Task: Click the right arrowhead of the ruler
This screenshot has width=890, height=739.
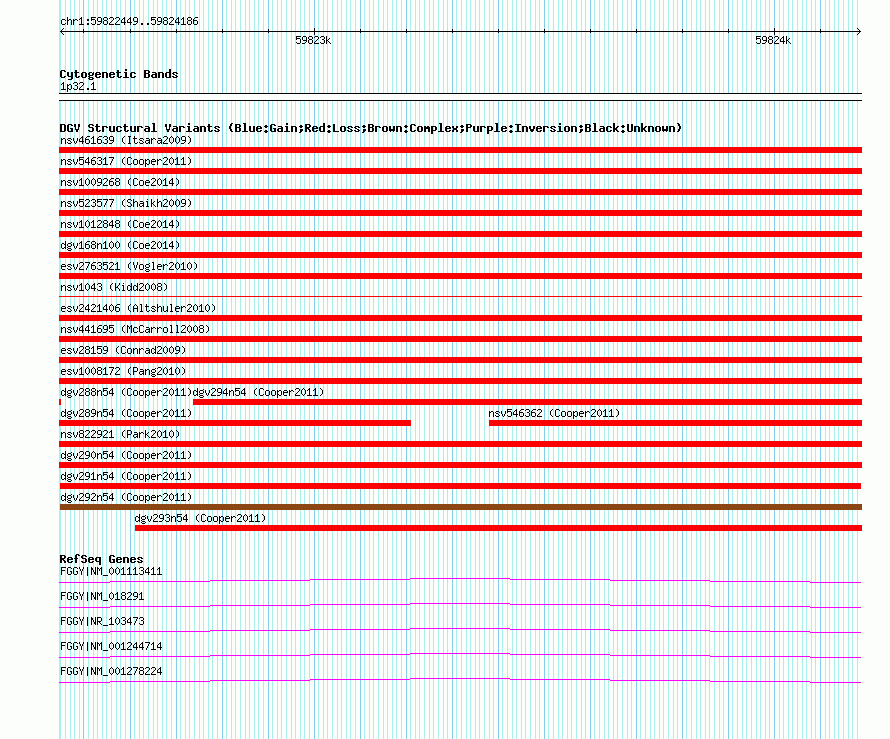Action: point(858,32)
